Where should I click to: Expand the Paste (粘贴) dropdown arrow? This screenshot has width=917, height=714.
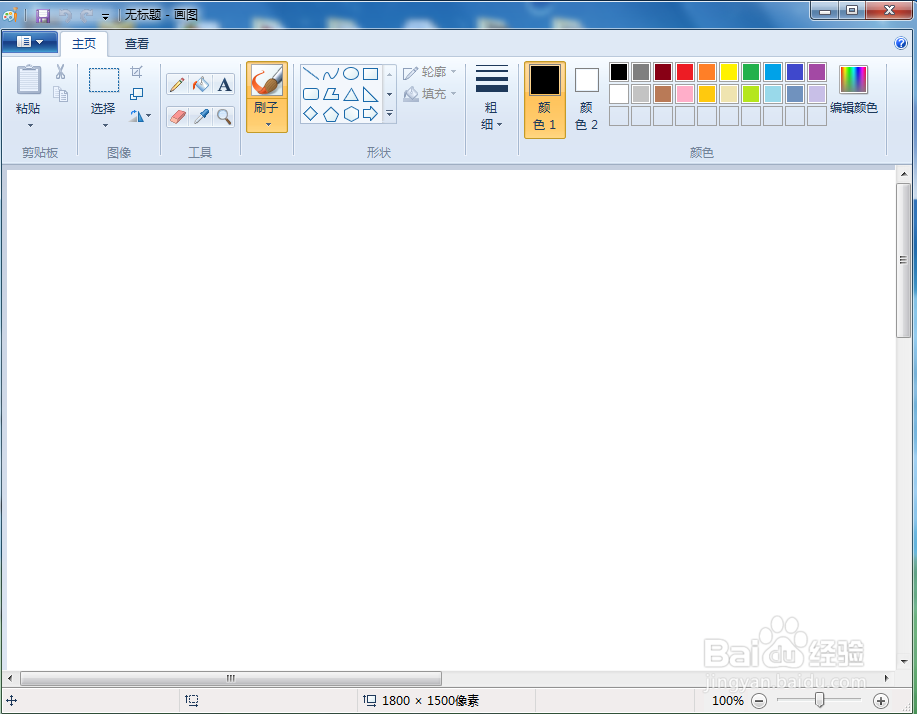point(30,126)
